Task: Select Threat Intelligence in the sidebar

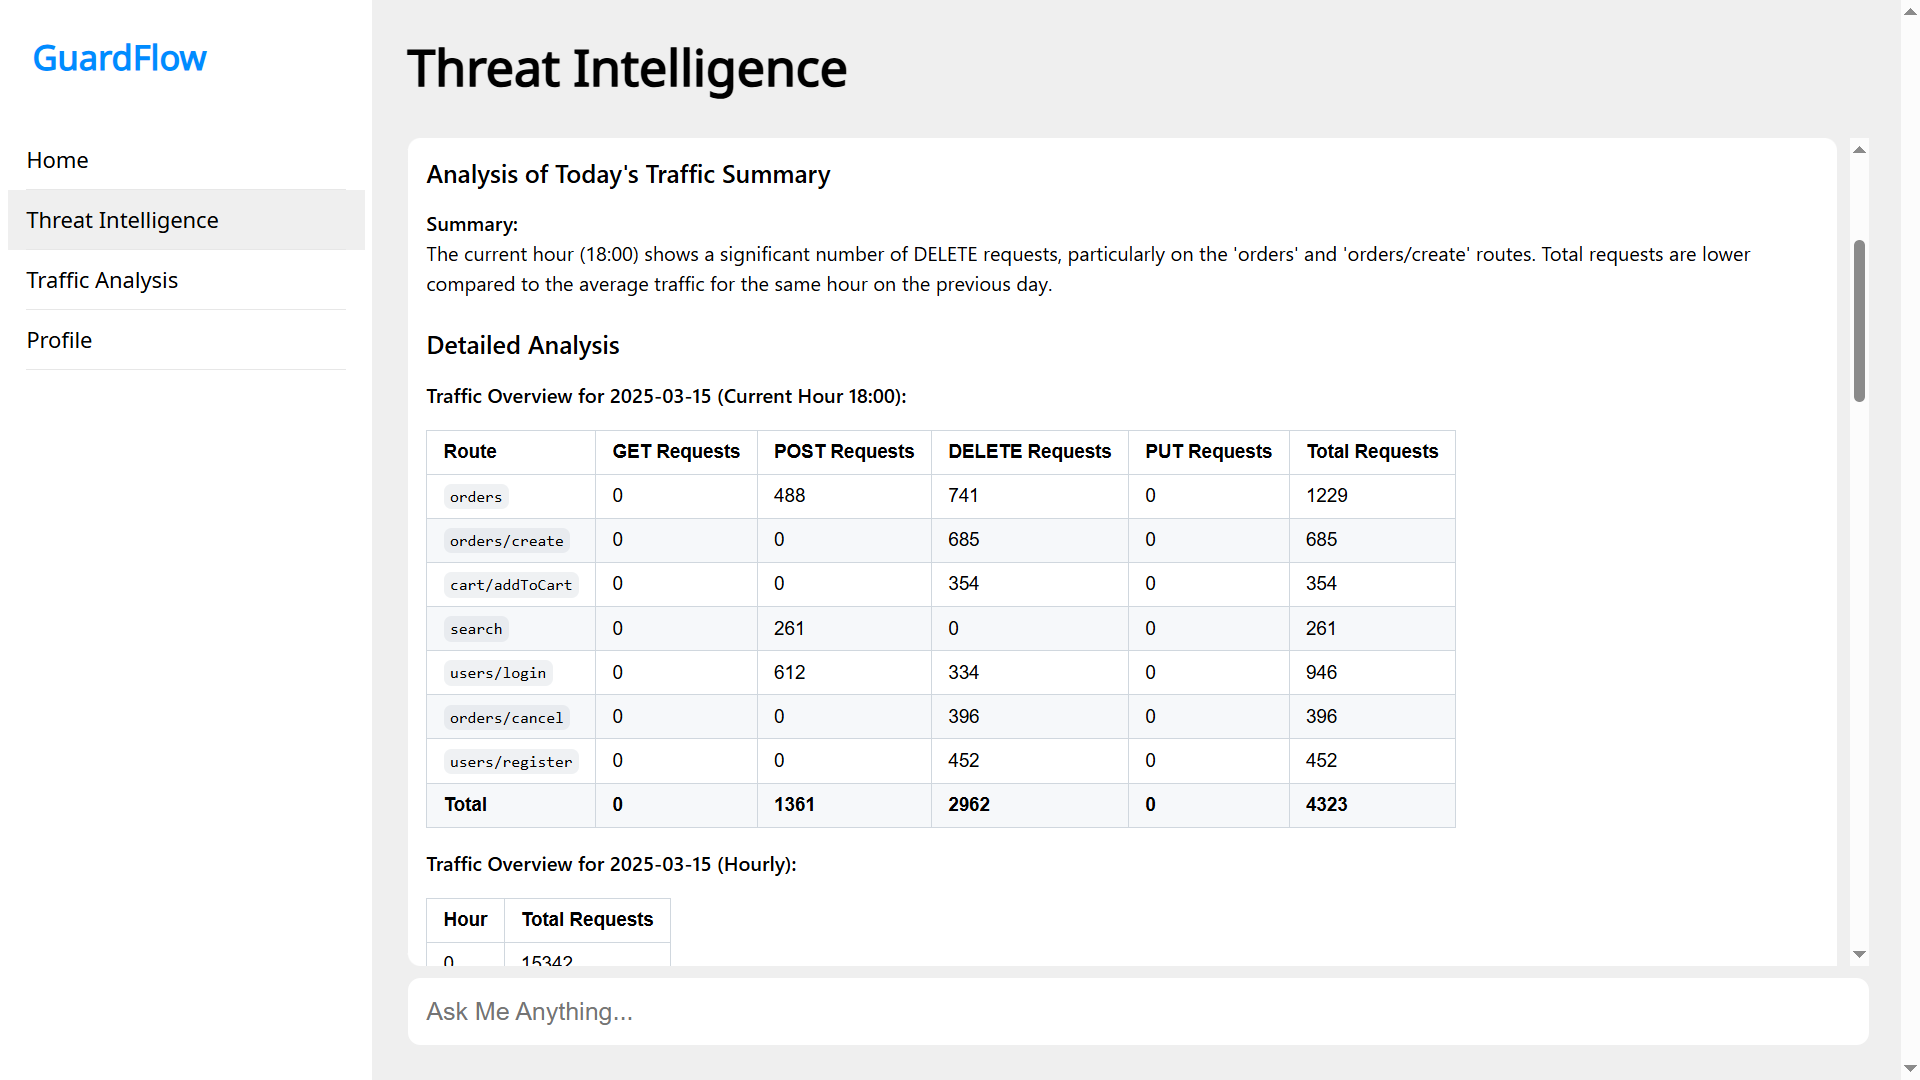Action: [122, 220]
